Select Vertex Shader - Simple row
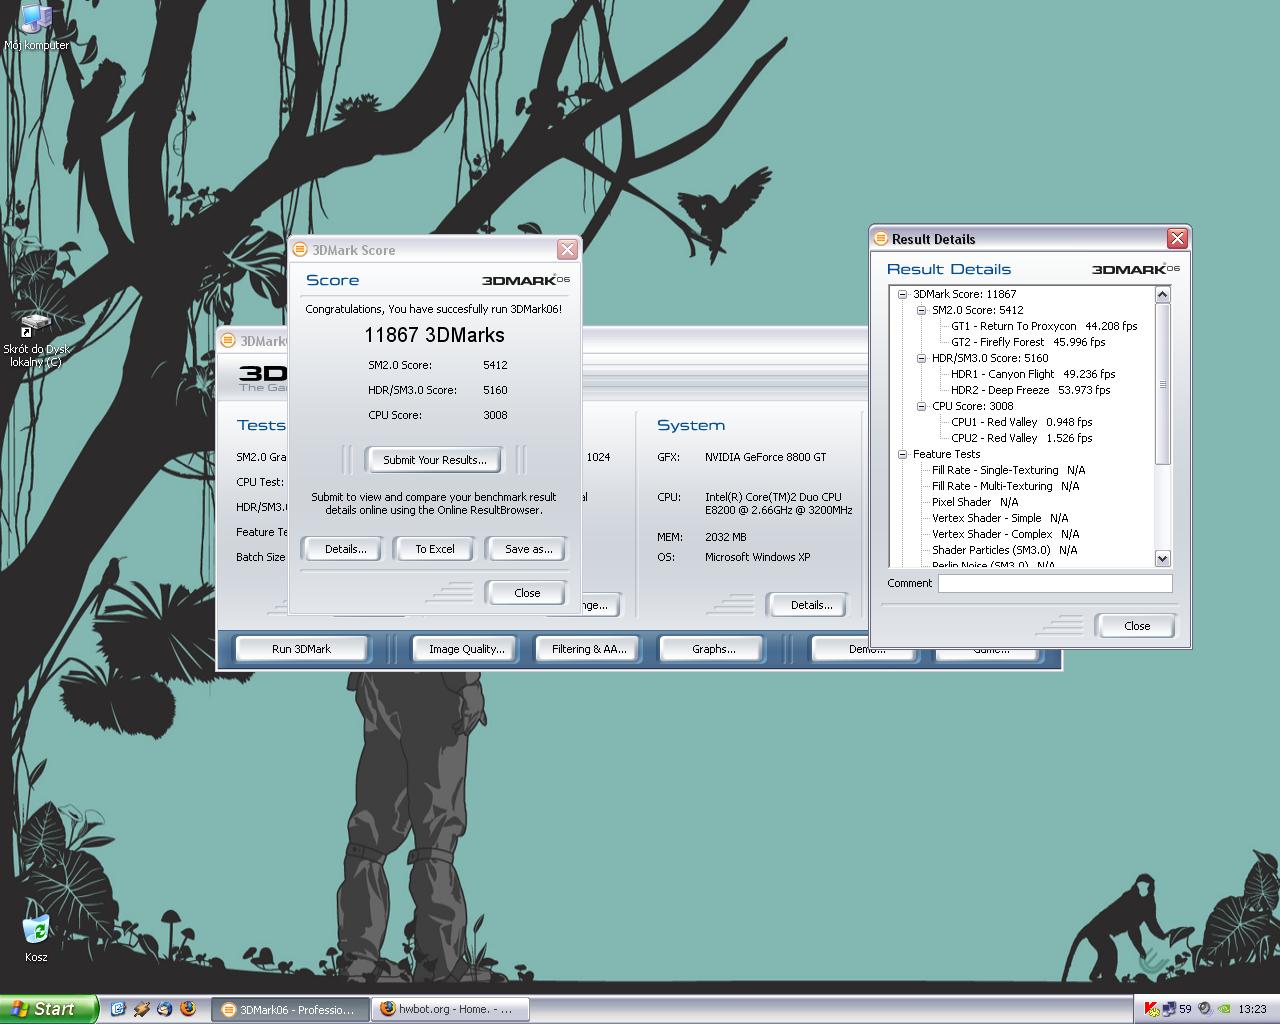The image size is (1280, 1024). (1000, 518)
